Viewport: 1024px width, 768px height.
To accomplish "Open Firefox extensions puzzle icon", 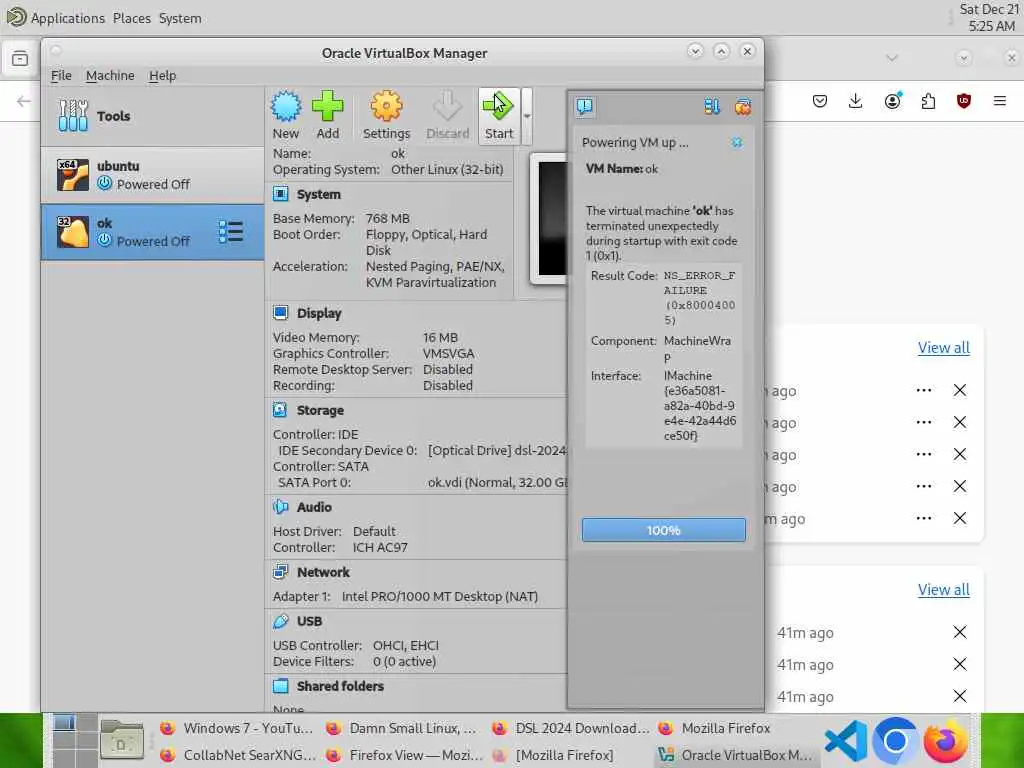I will 928,101.
